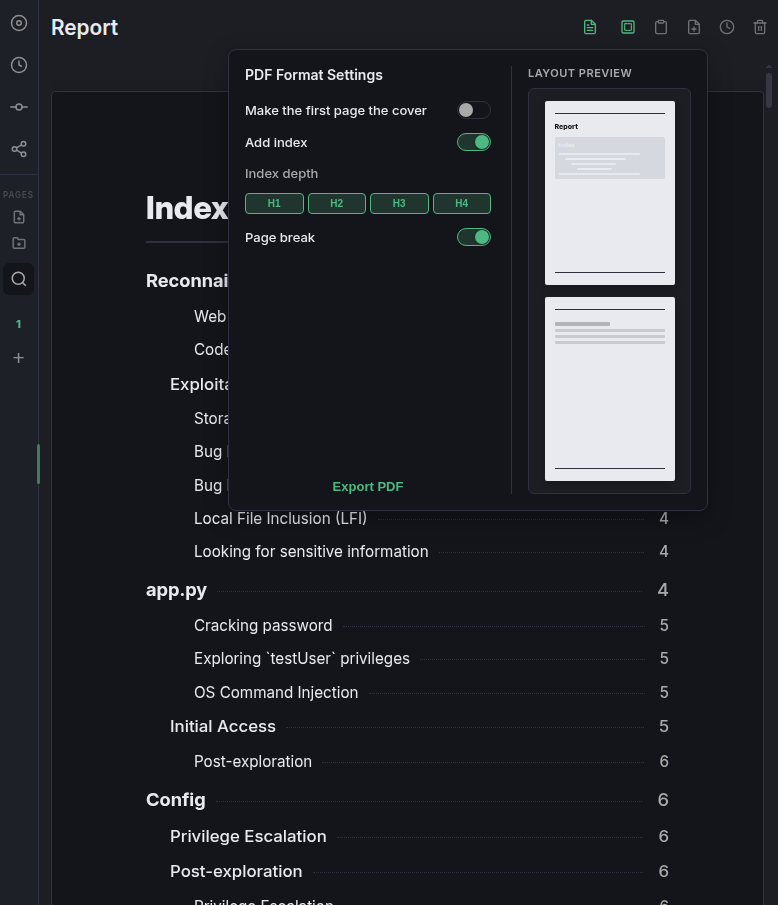The image size is (778, 905).
Task: Open Exploring `testUser` privileges entry
Action: coord(430,659)
